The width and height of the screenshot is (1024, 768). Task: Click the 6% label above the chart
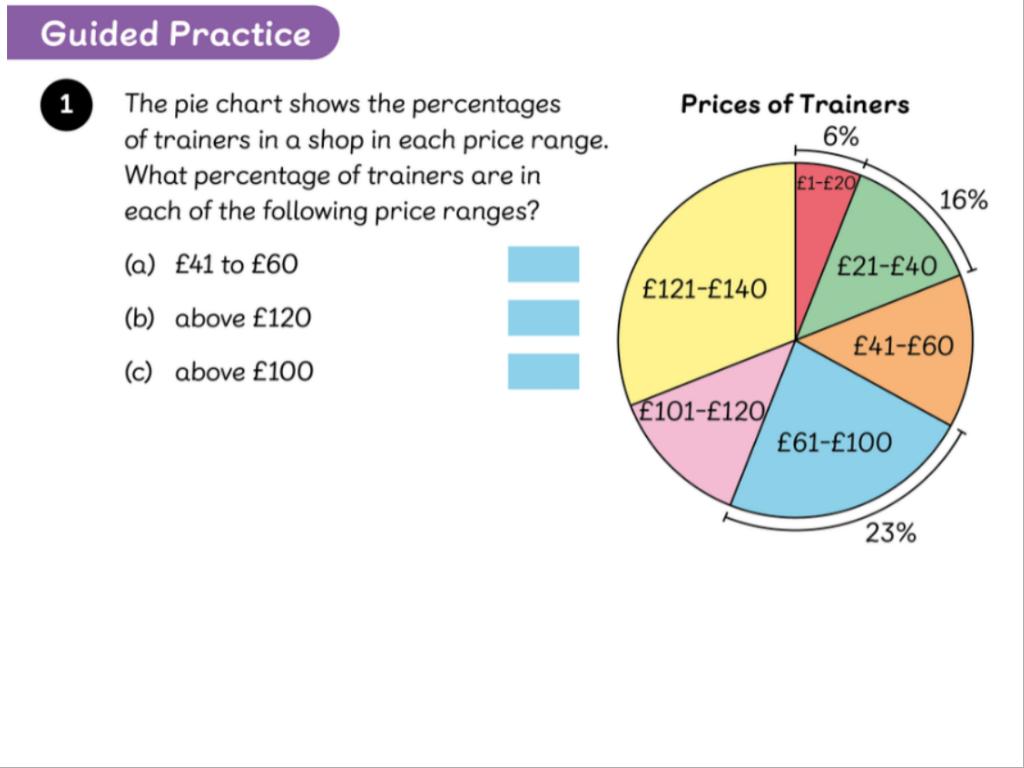[840, 136]
